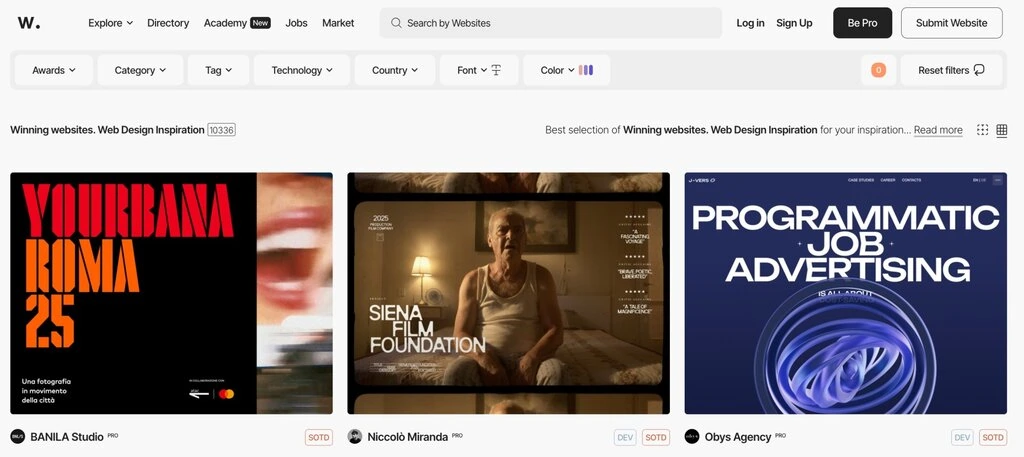This screenshot has height=457, width=1024.
Task: Click the Niccolò Miranda name
Action: pyautogui.click(x=408, y=437)
